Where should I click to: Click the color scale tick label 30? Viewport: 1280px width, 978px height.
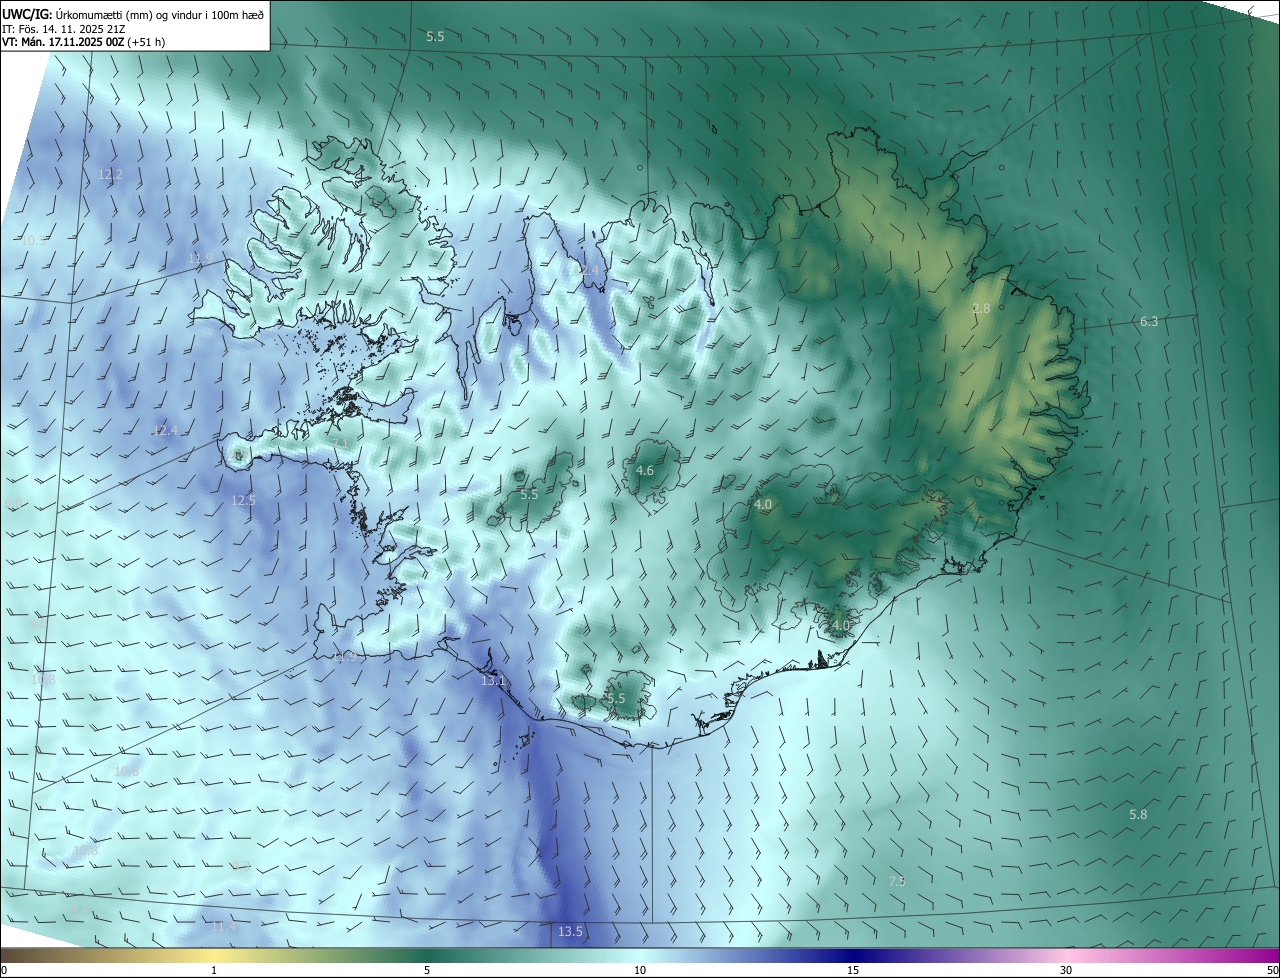click(1066, 970)
